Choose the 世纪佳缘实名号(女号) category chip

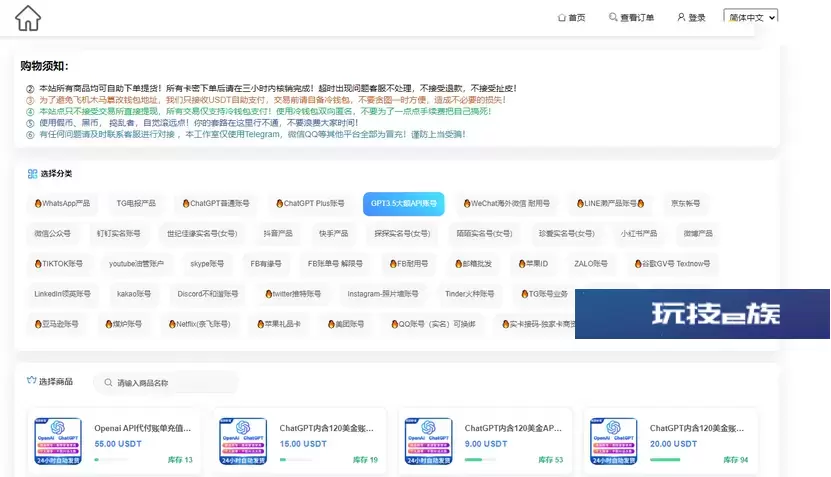pos(202,234)
